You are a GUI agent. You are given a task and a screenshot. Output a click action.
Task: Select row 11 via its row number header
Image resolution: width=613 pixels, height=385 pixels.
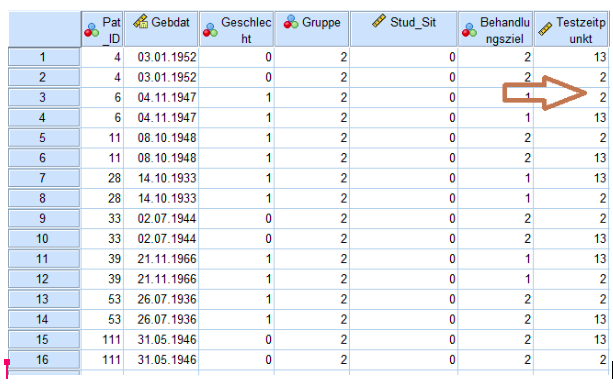pyautogui.click(x=44, y=259)
